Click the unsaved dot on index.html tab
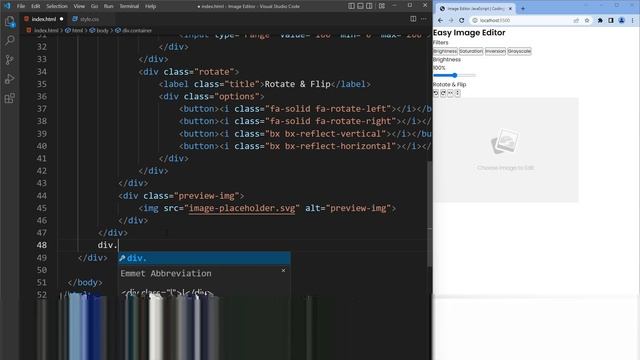640x360 pixels. (x=61, y=19)
